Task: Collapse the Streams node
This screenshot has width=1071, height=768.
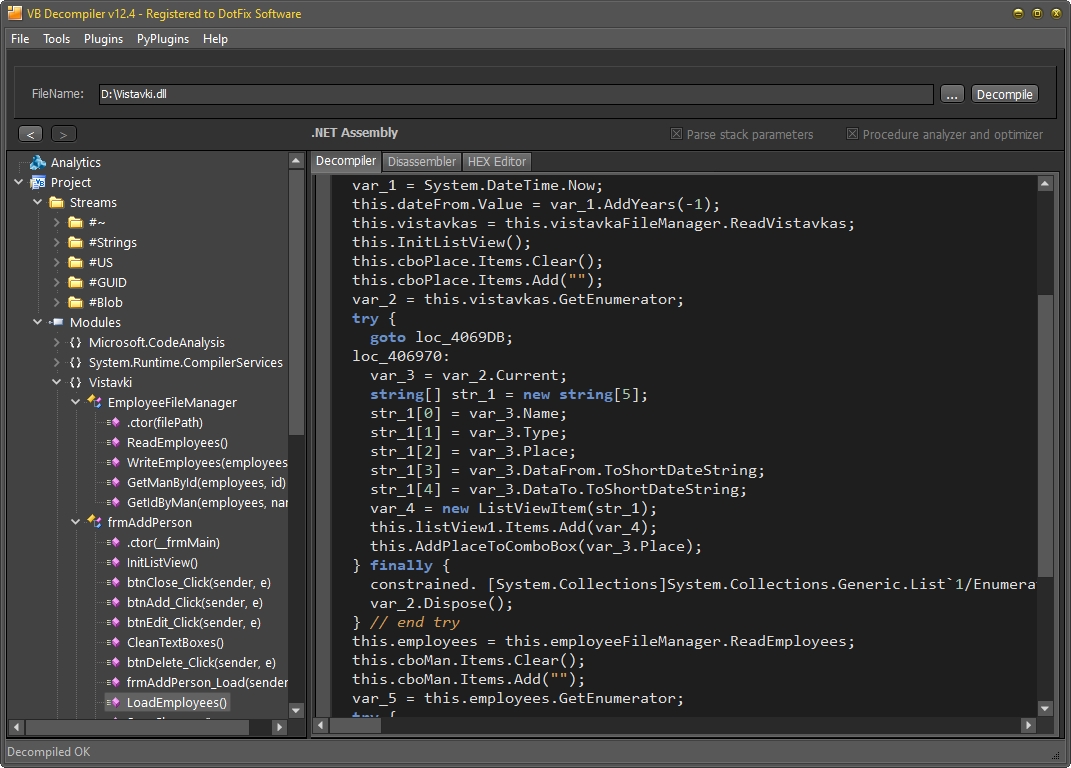Action: click(38, 202)
